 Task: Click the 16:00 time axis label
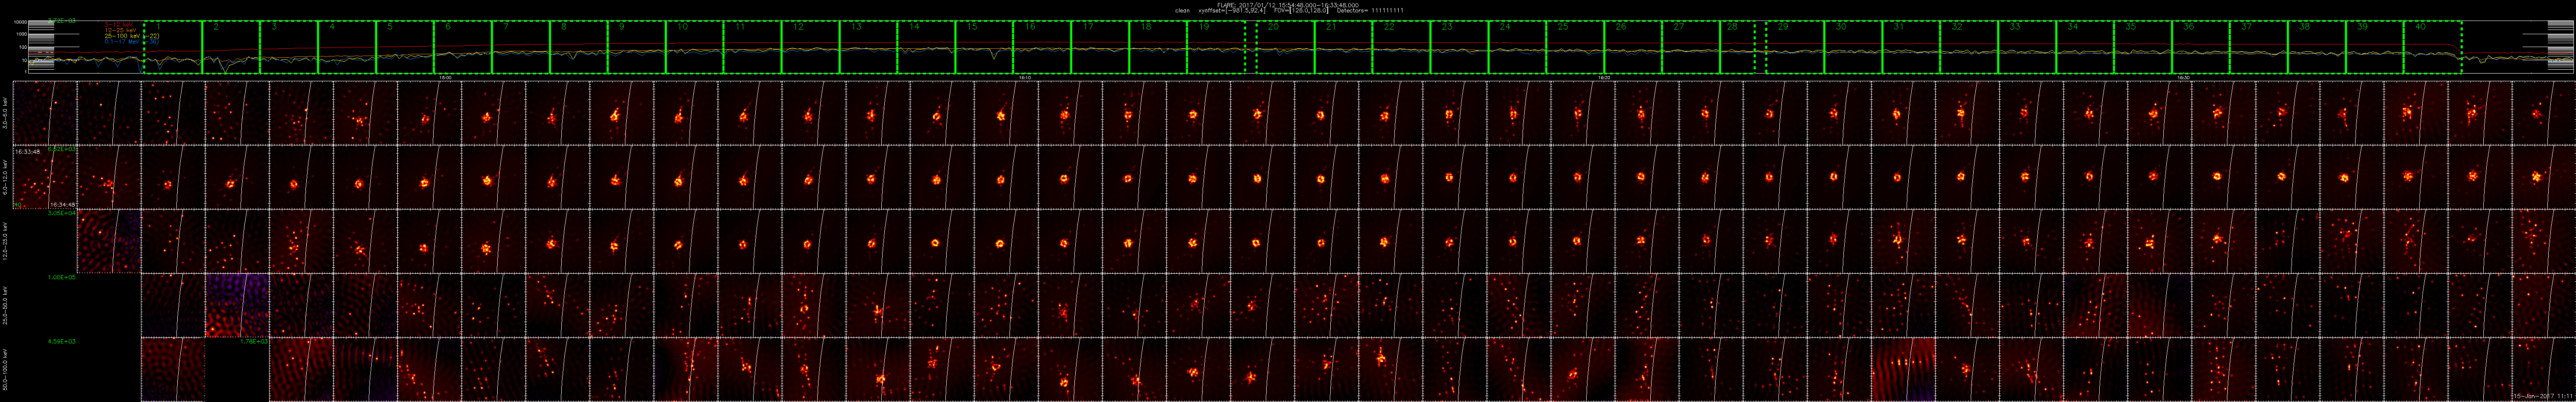(445, 77)
